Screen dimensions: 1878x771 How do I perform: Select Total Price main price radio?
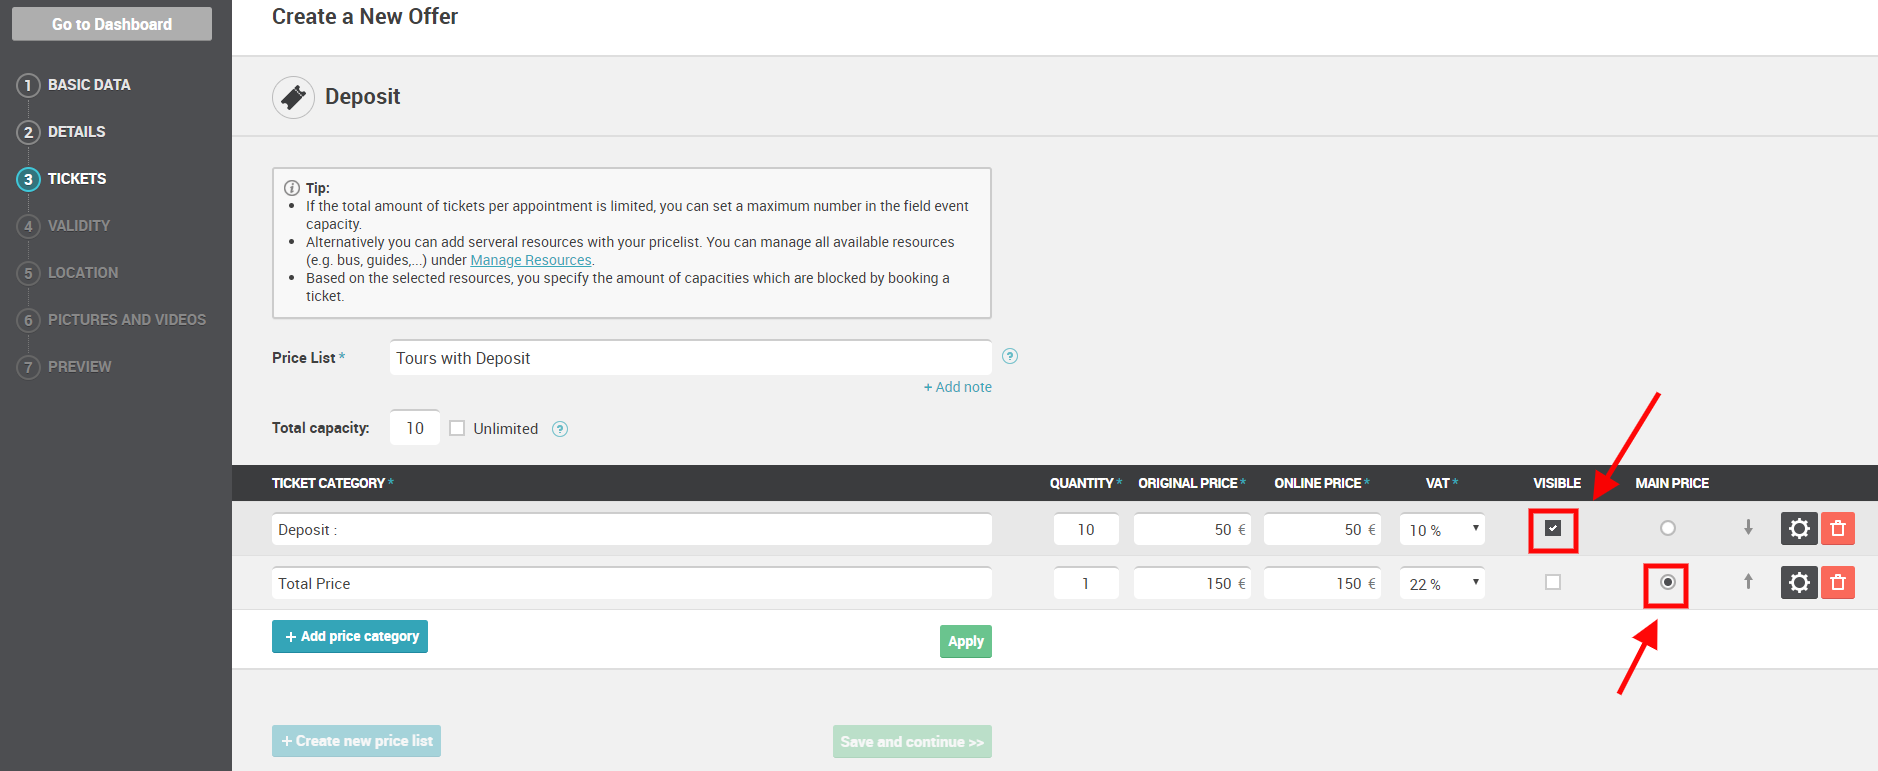click(x=1668, y=582)
